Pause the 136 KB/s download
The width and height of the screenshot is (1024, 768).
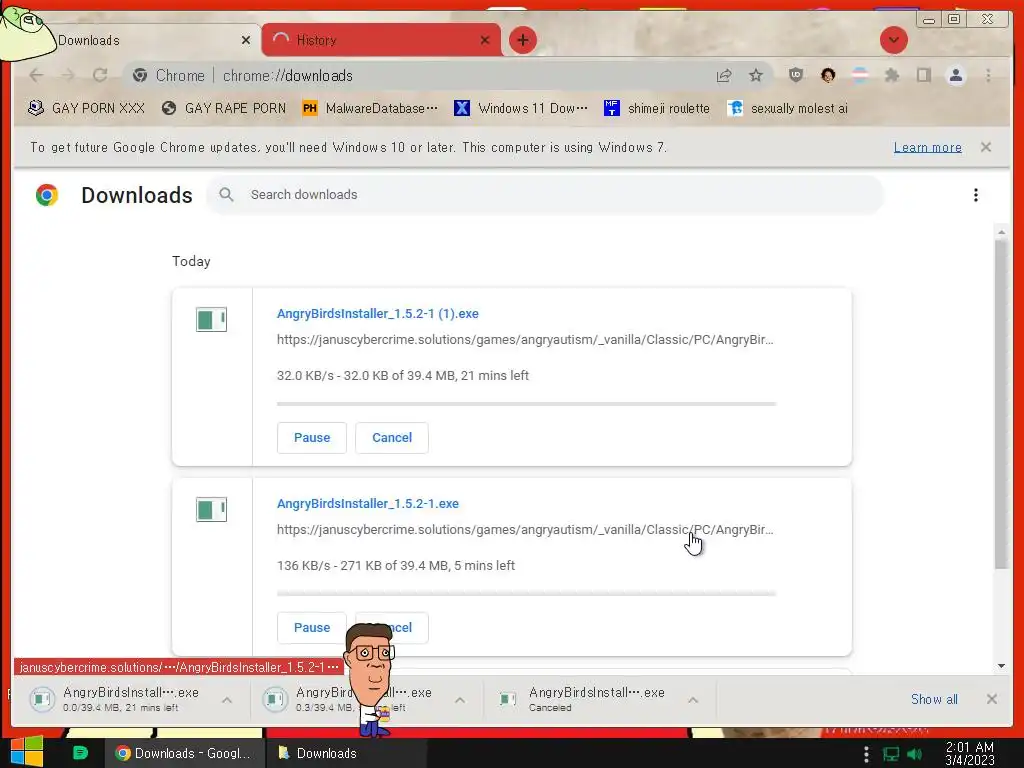click(x=312, y=628)
